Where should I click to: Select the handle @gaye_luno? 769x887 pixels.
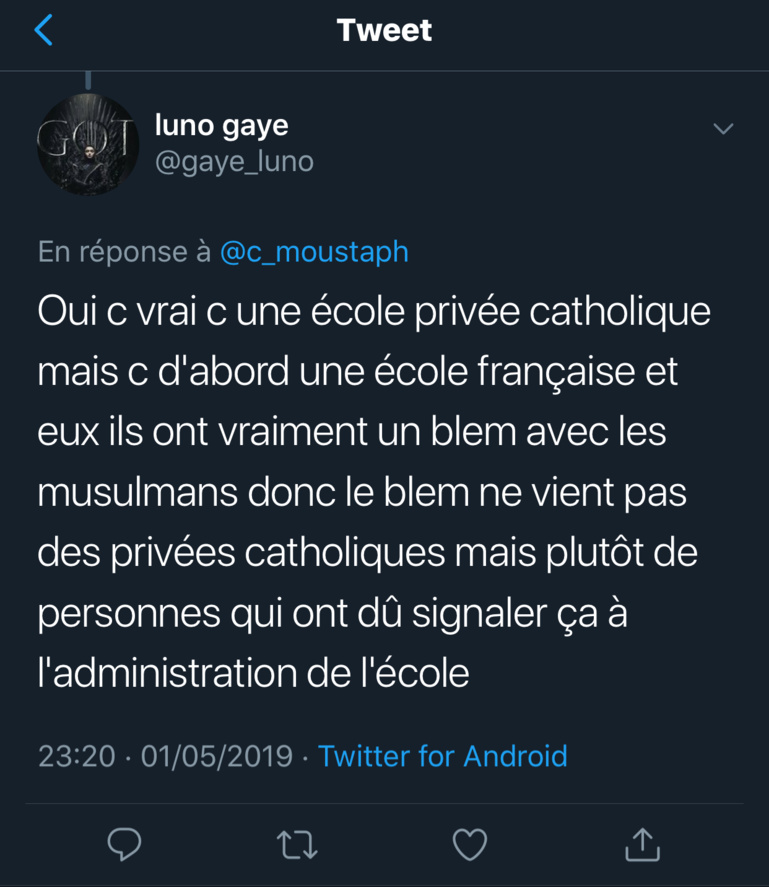pos(233,161)
